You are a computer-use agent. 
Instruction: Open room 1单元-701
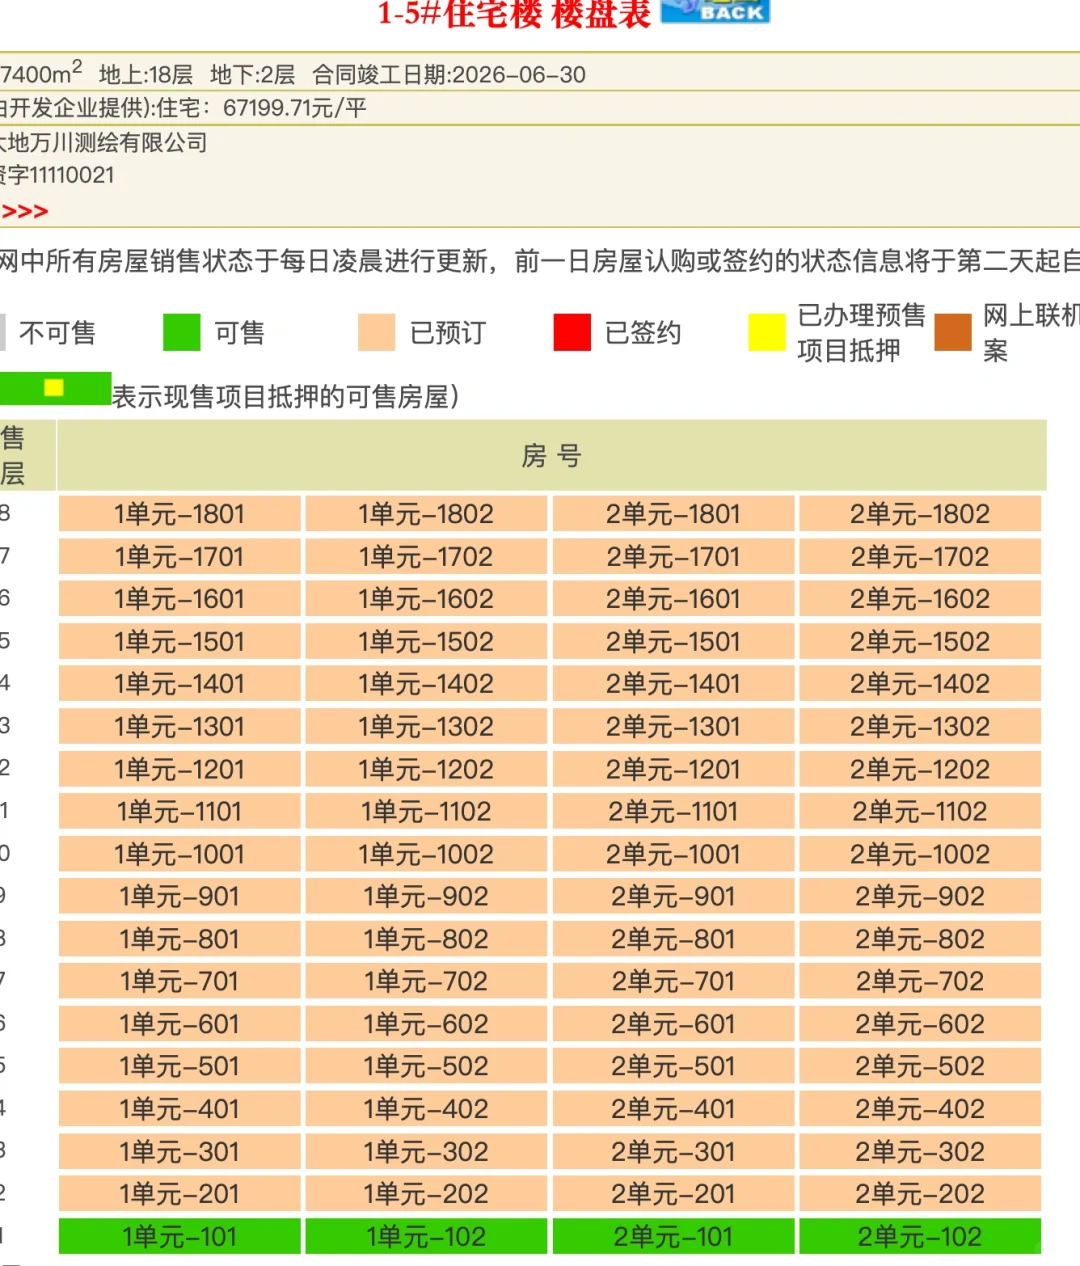(180, 981)
